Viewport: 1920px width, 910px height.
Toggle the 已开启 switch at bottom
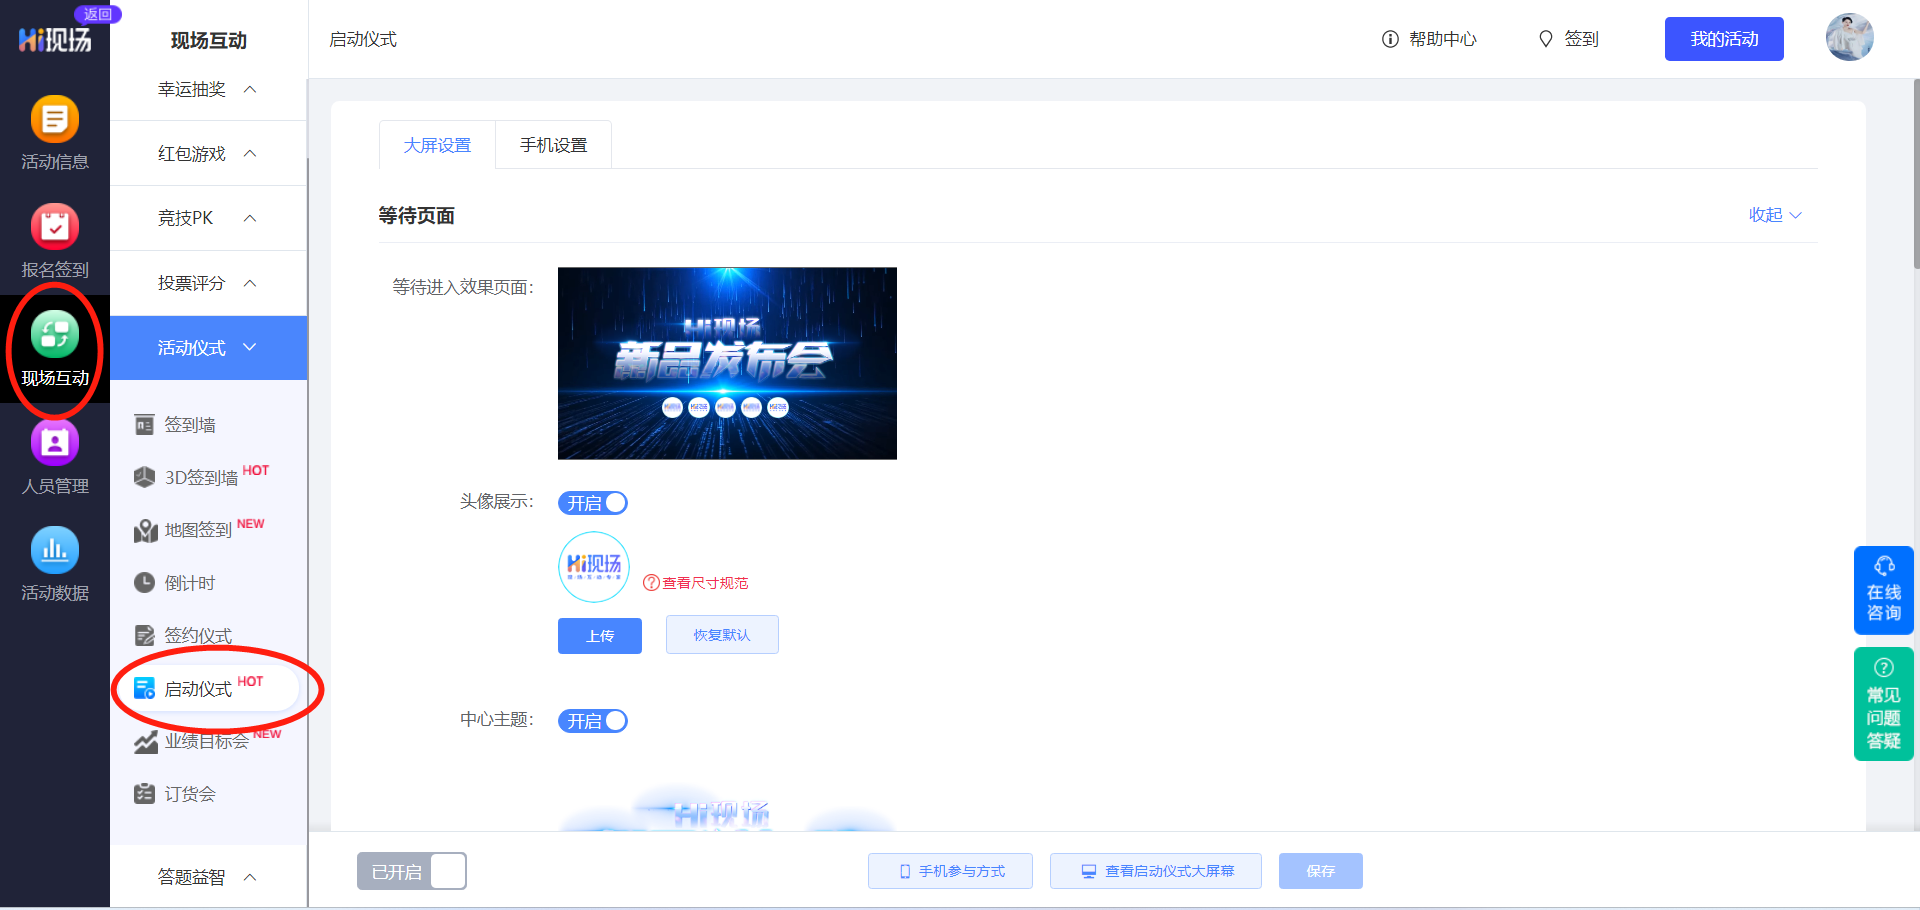[412, 871]
